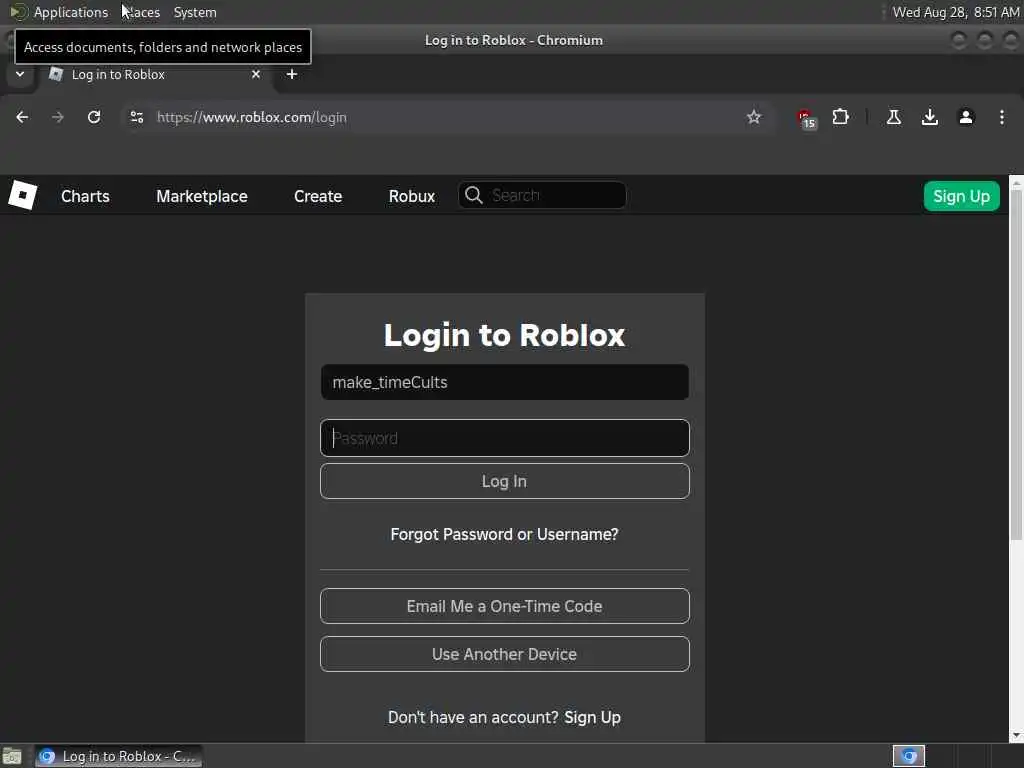This screenshot has height=768, width=1024.
Task: Select Chromium window in bottom taskbar
Action: pyautogui.click(x=118, y=756)
